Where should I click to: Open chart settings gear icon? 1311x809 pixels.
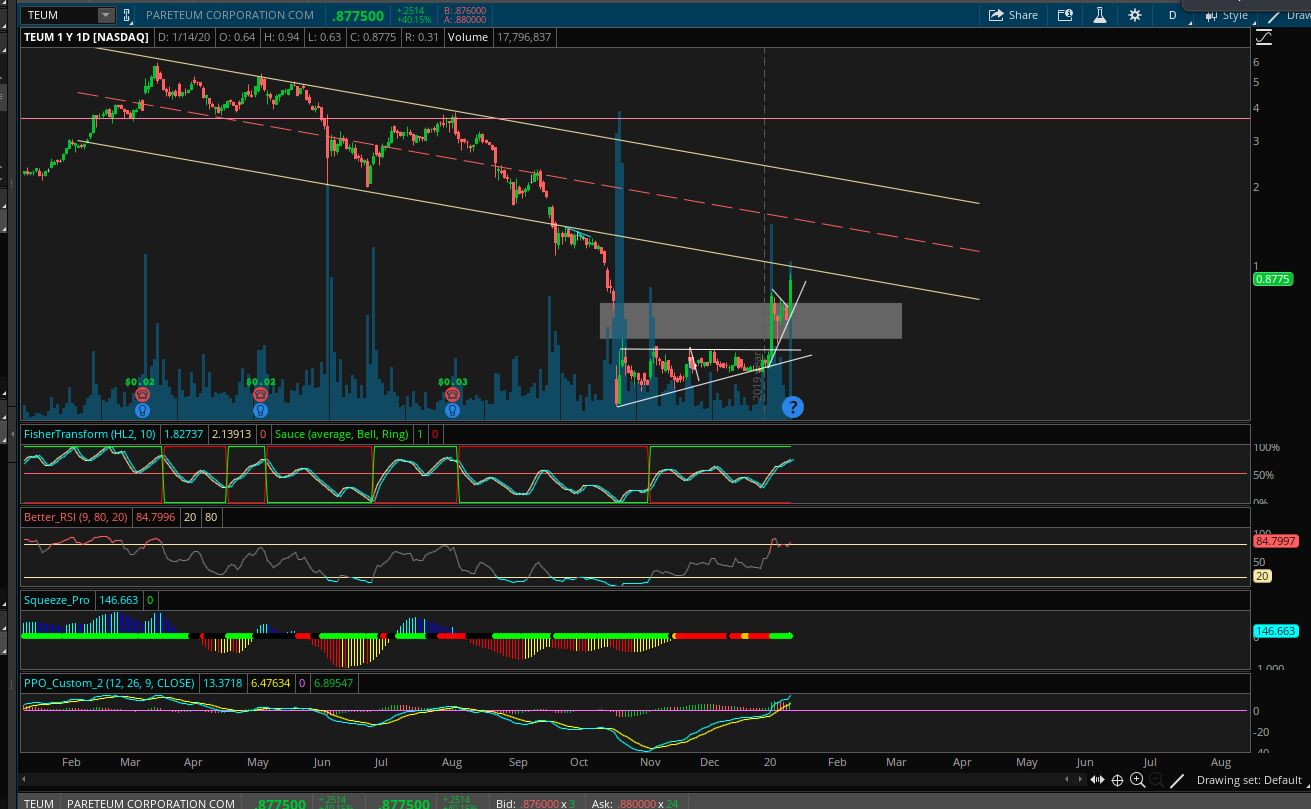coord(1134,15)
